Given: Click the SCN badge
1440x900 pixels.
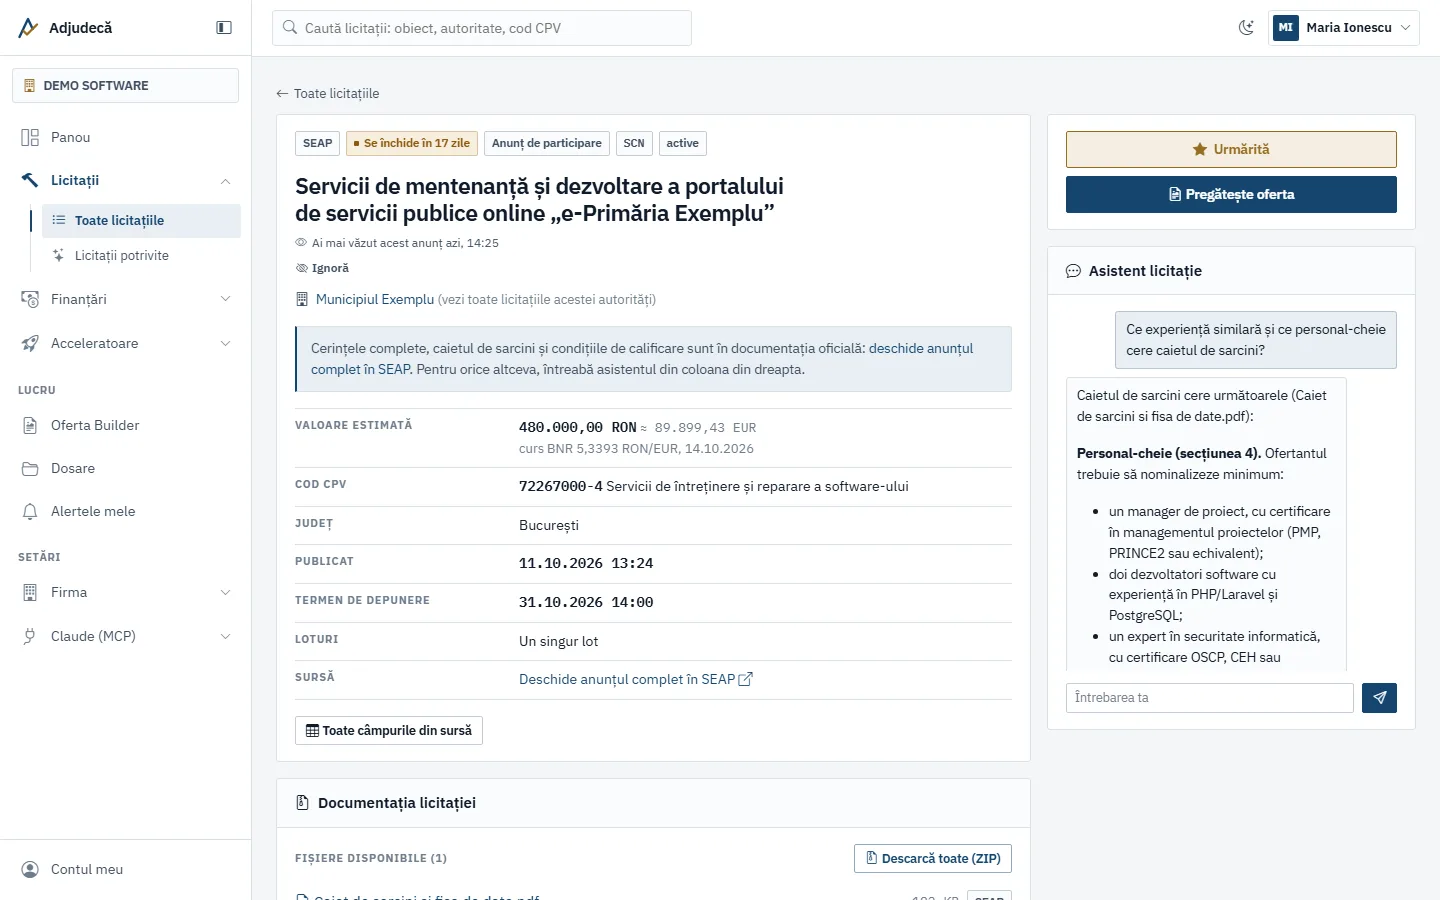Looking at the screenshot, I should (634, 143).
